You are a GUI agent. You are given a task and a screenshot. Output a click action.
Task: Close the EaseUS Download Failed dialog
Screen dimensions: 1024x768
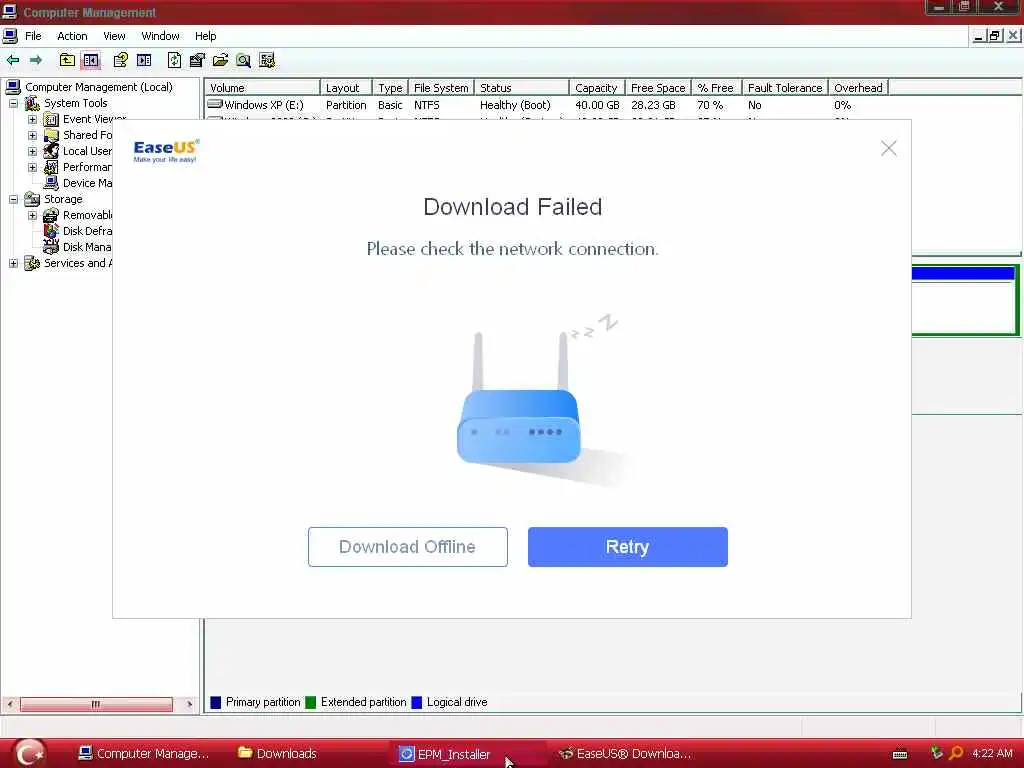888,148
